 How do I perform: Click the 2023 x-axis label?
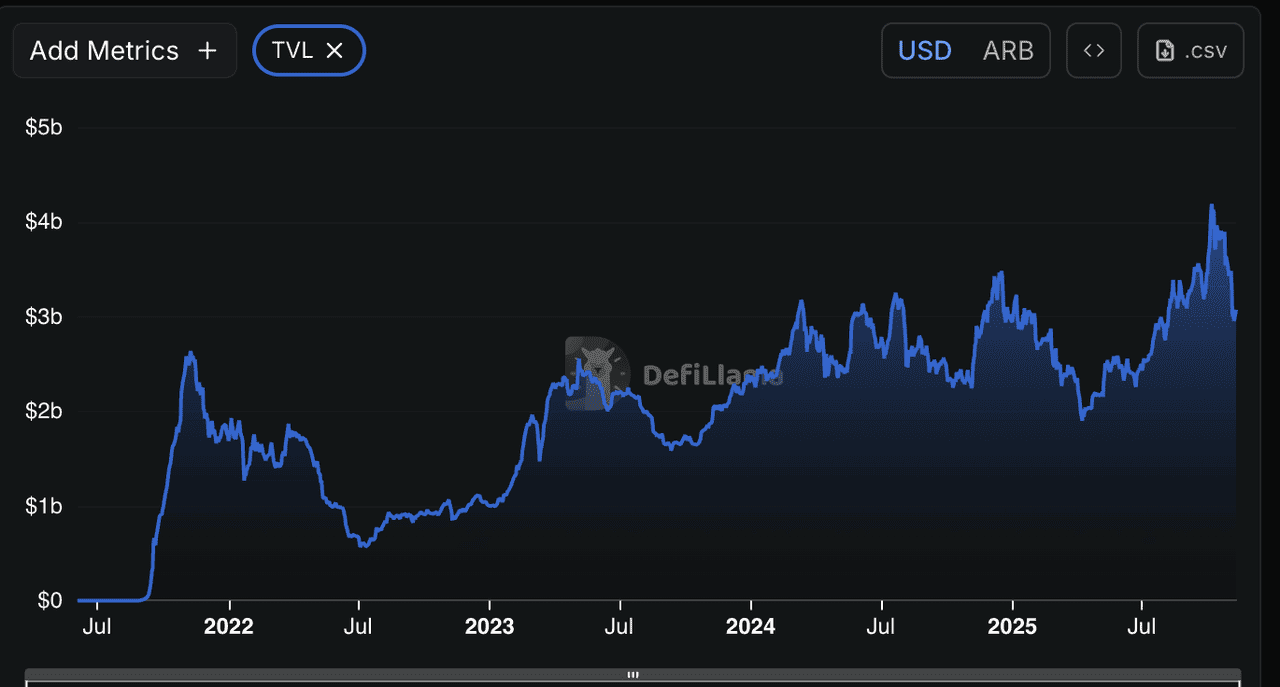(489, 627)
